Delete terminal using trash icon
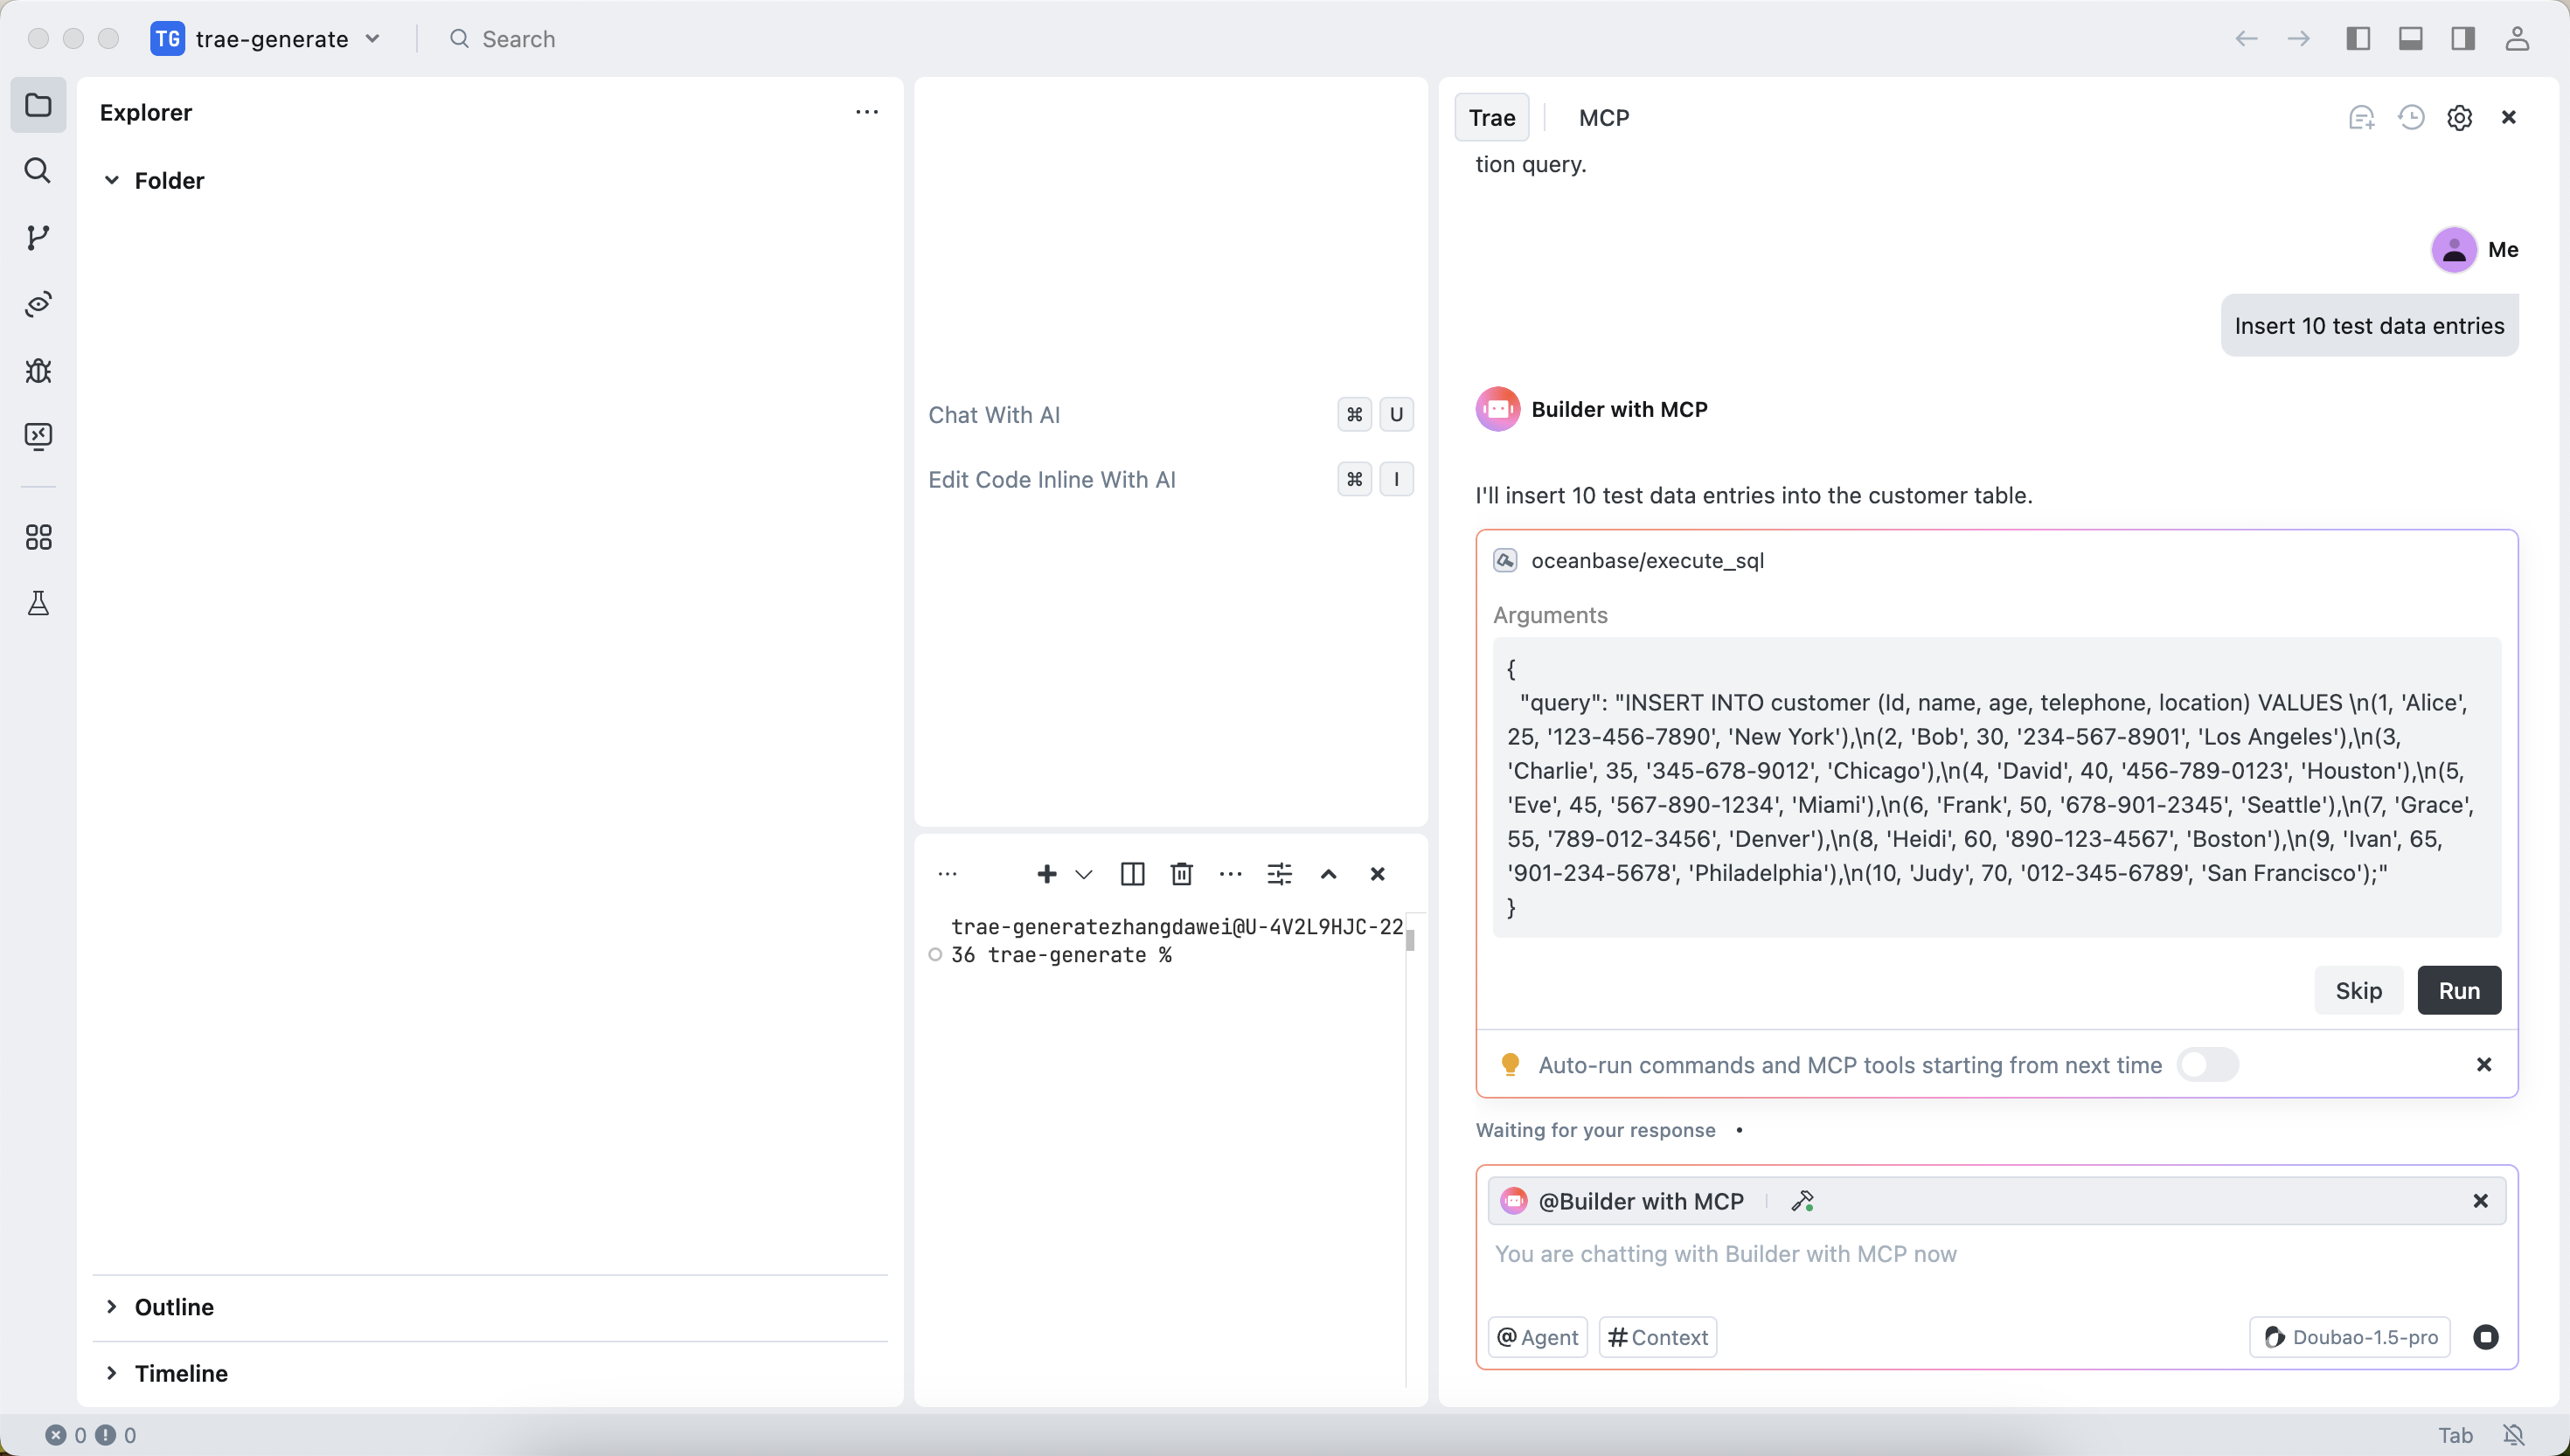Viewport: 2570px width, 1456px height. pyautogui.click(x=1181, y=874)
